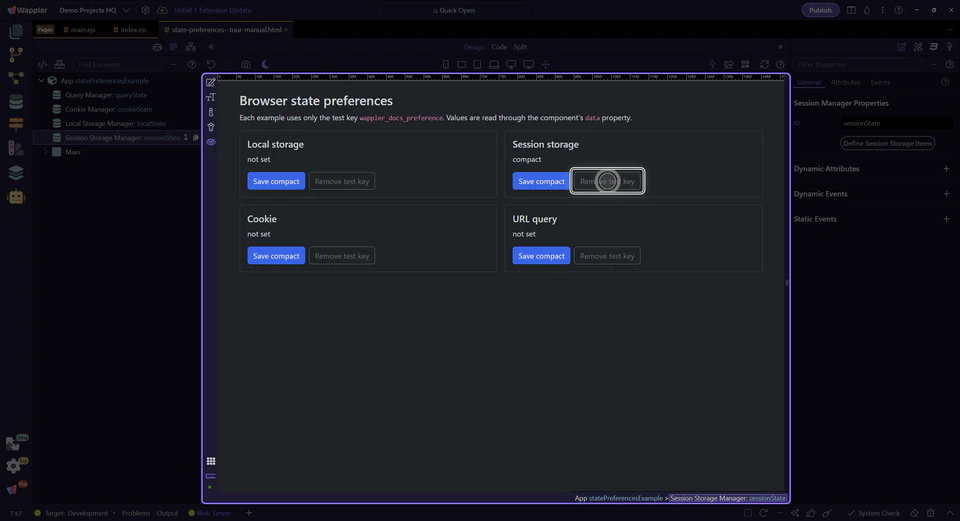The height and width of the screenshot is (521, 960).
Task: Undo the last action in design toolbar
Action: 211,64
